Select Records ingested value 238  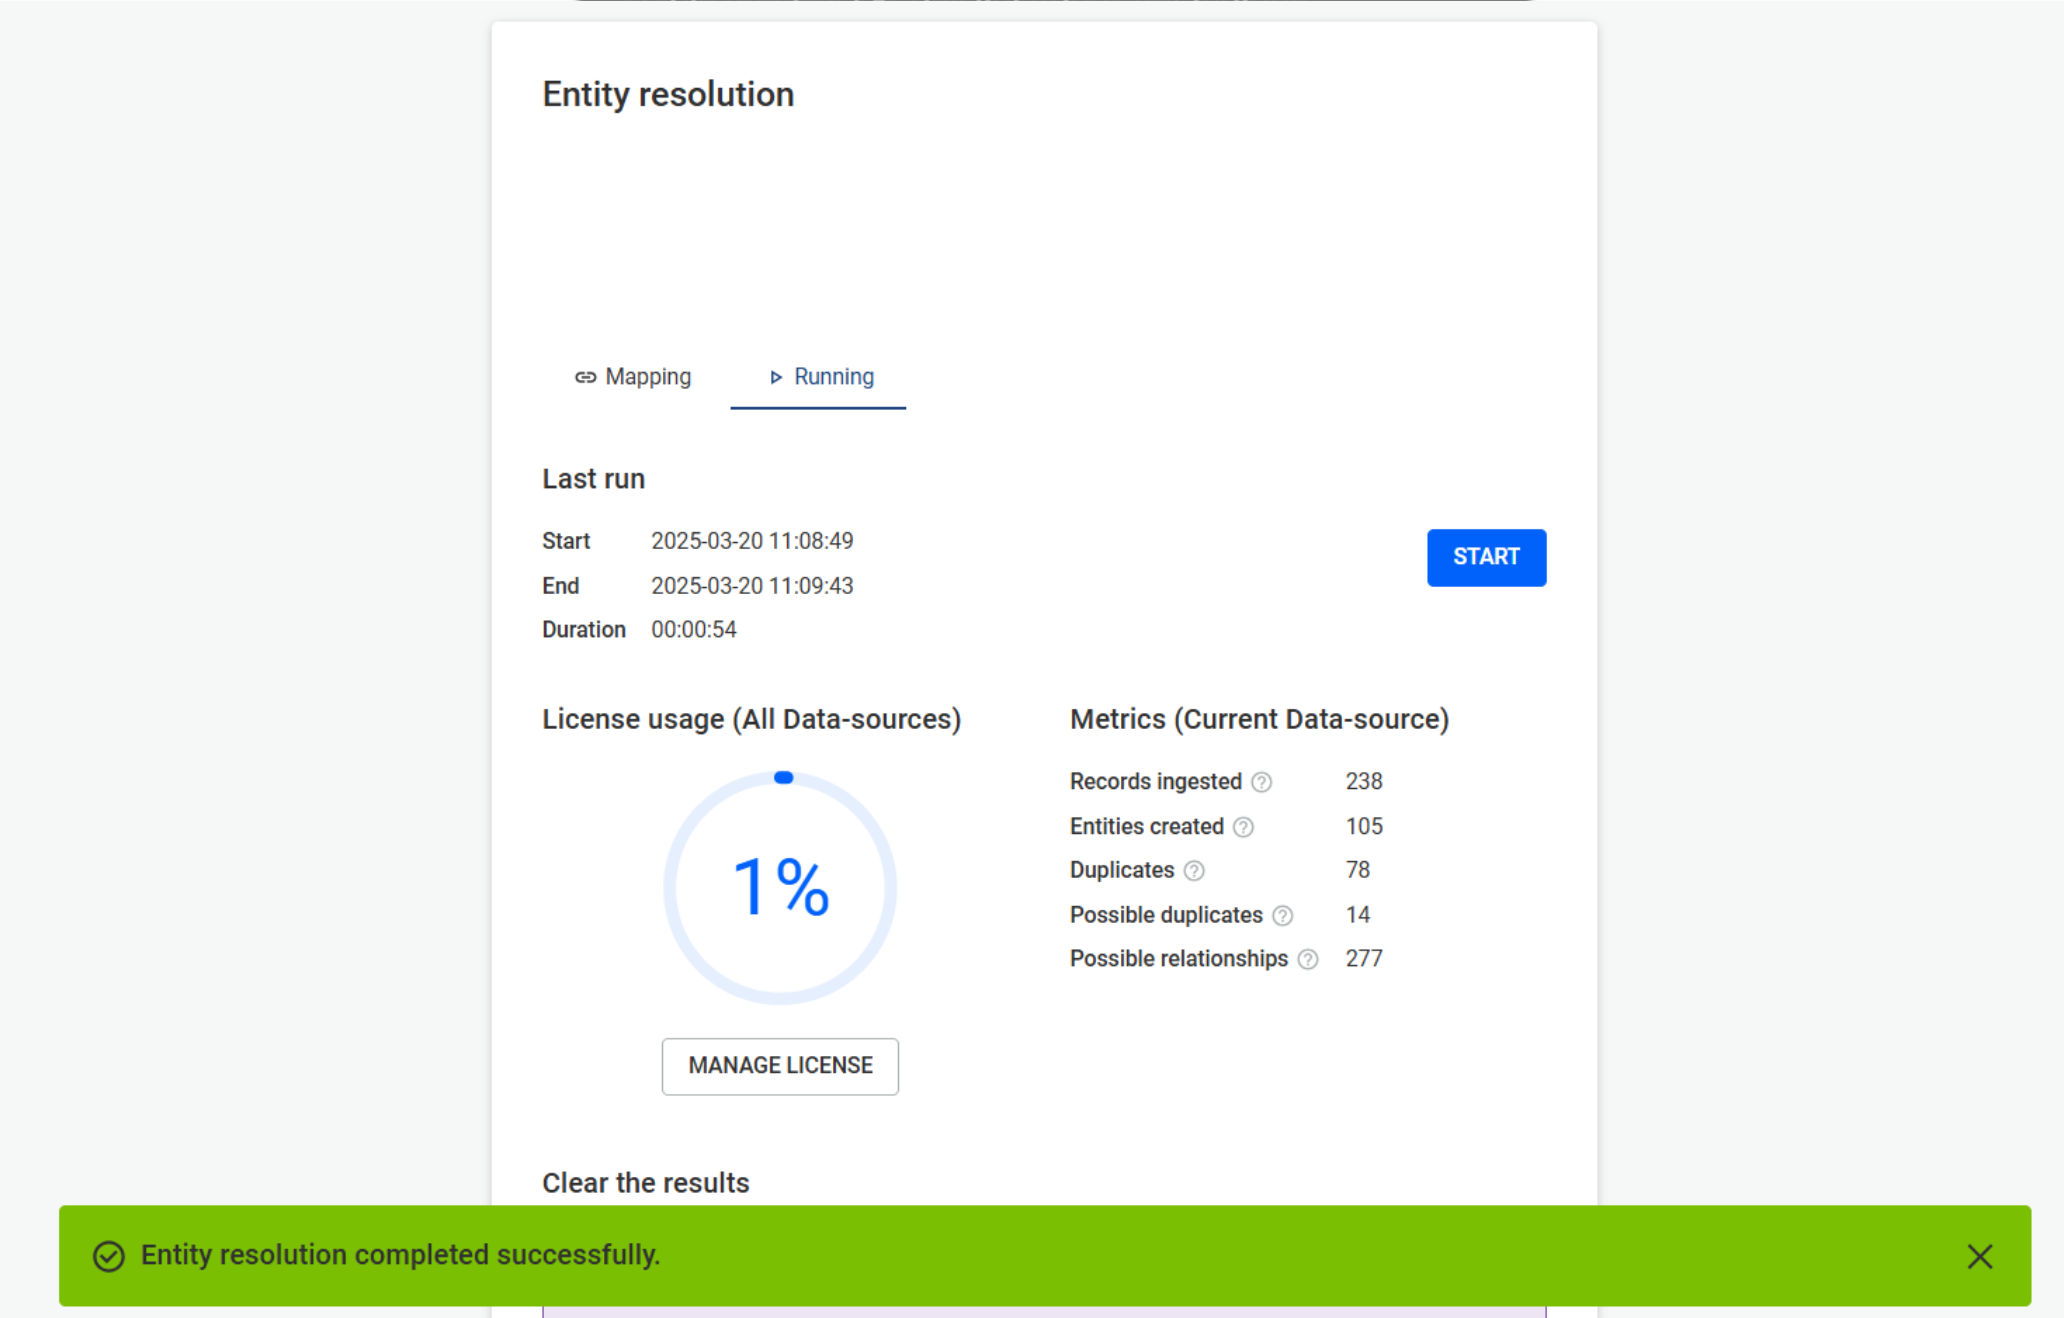(1364, 782)
